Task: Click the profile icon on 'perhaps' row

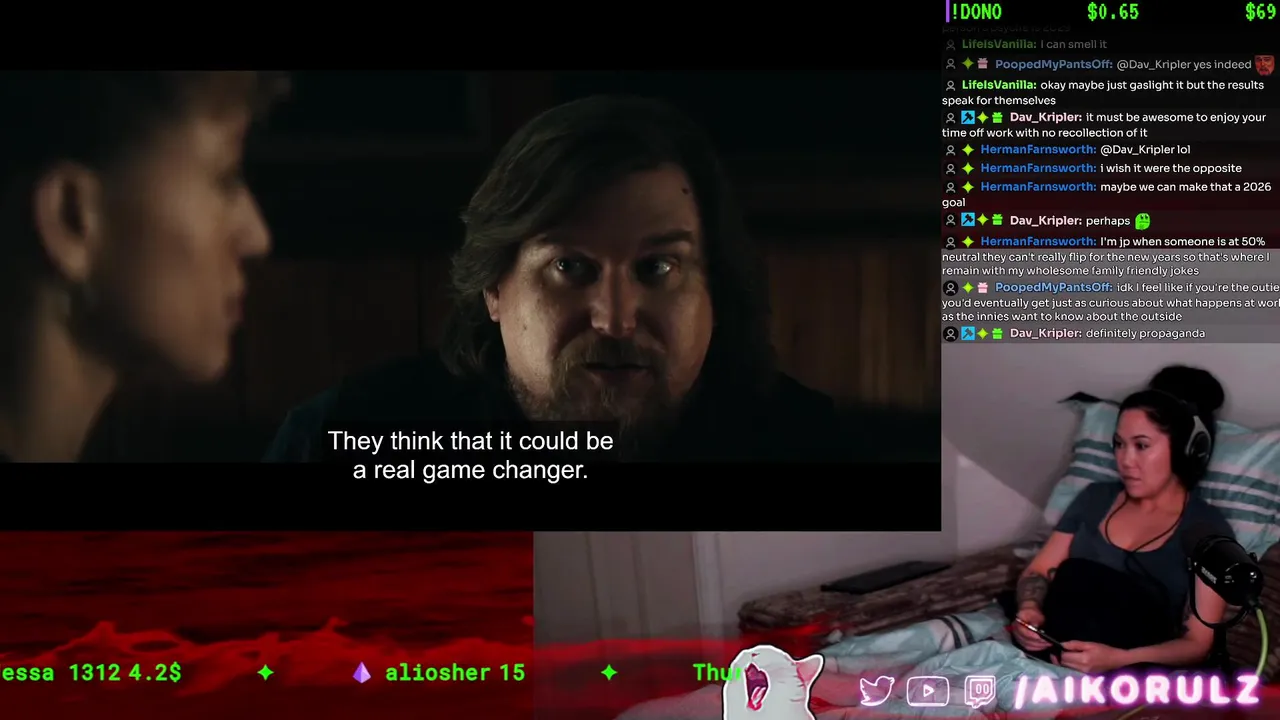Action: pyautogui.click(x=951, y=221)
